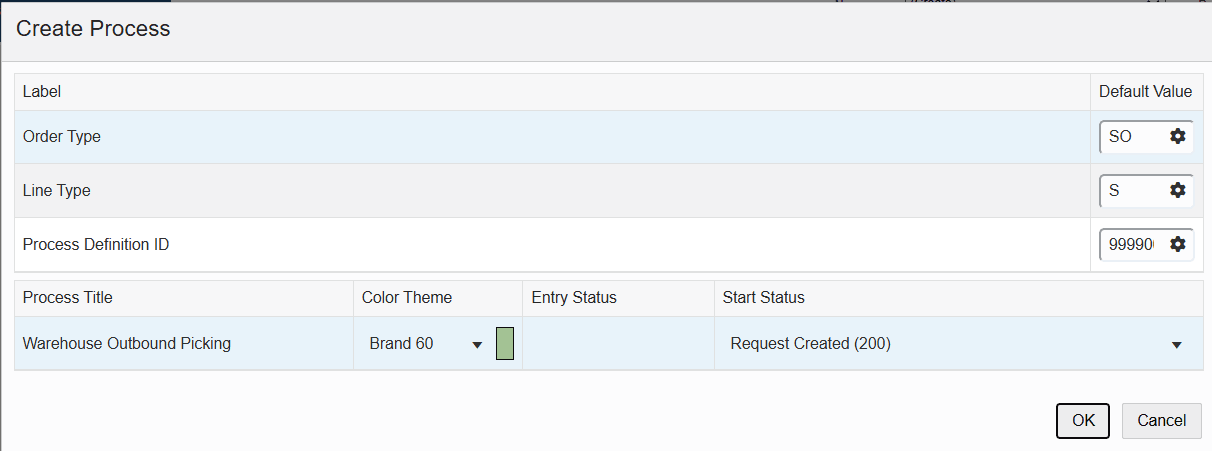The image size is (1212, 451).
Task: Dismiss the dialog with Cancel
Action: pyautogui.click(x=1161, y=421)
